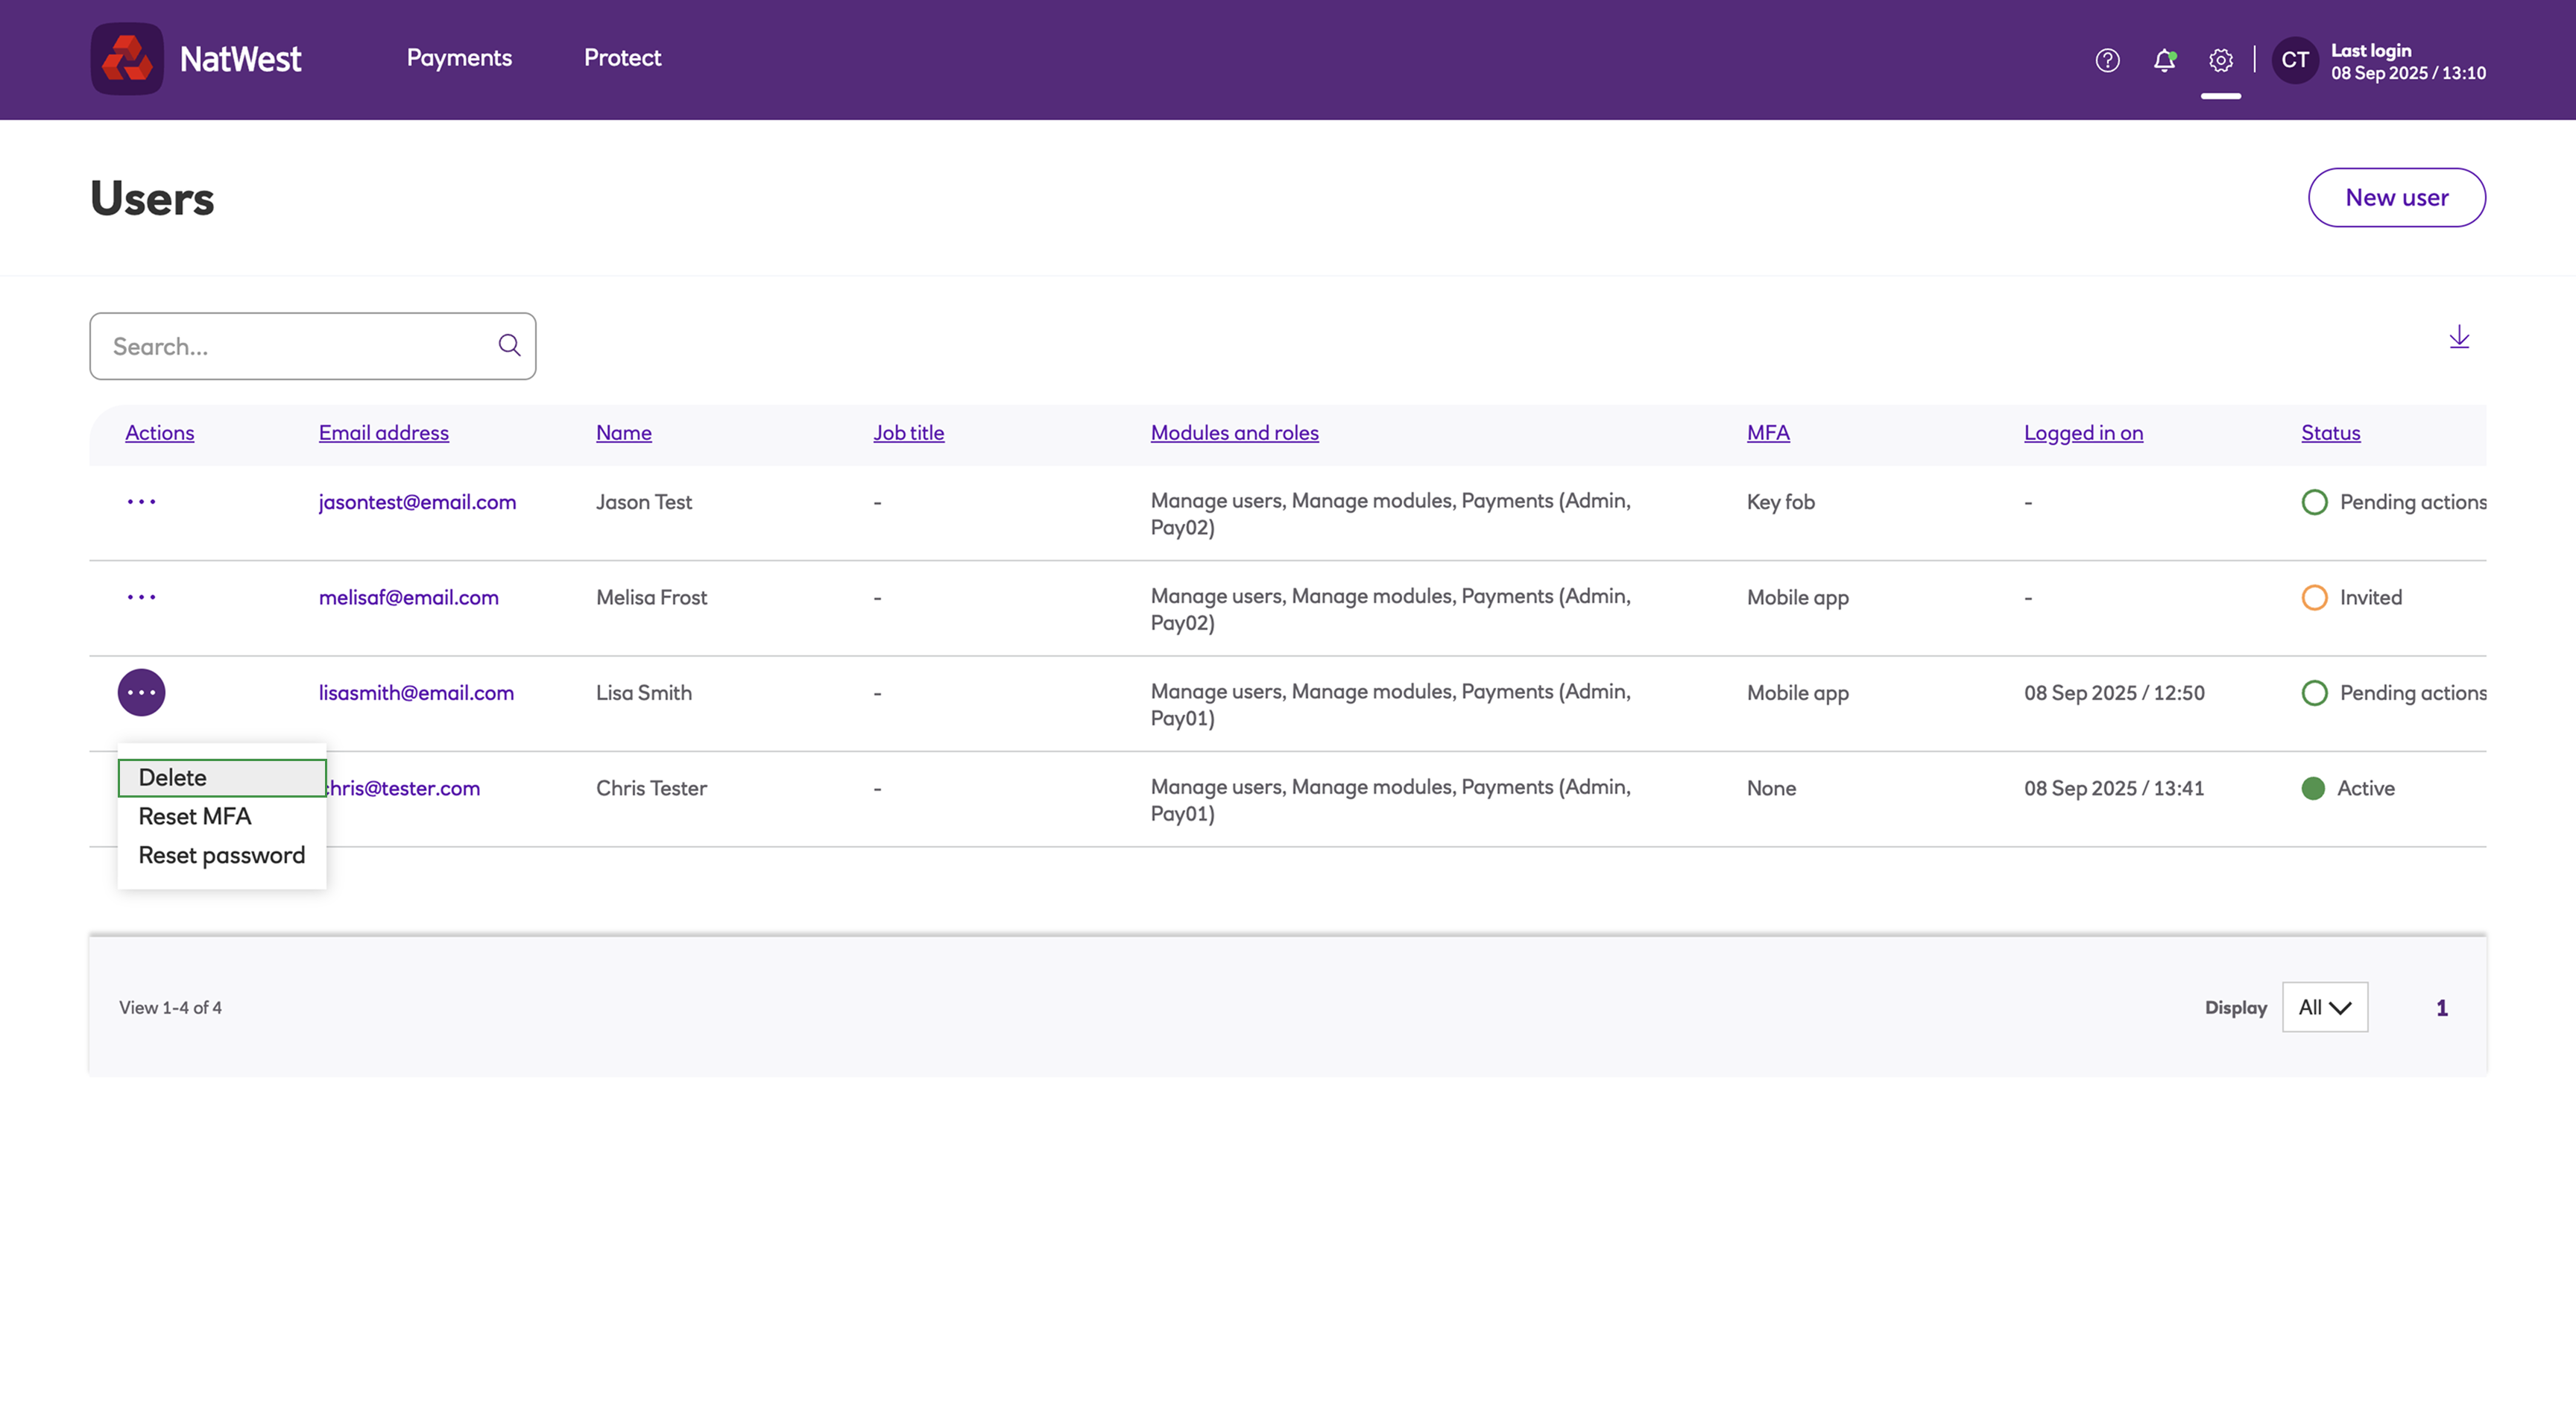Image resolution: width=2576 pixels, height=1426 pixels.
Task: Sort the table by the Status column header
Action: tap(2330, 433)
